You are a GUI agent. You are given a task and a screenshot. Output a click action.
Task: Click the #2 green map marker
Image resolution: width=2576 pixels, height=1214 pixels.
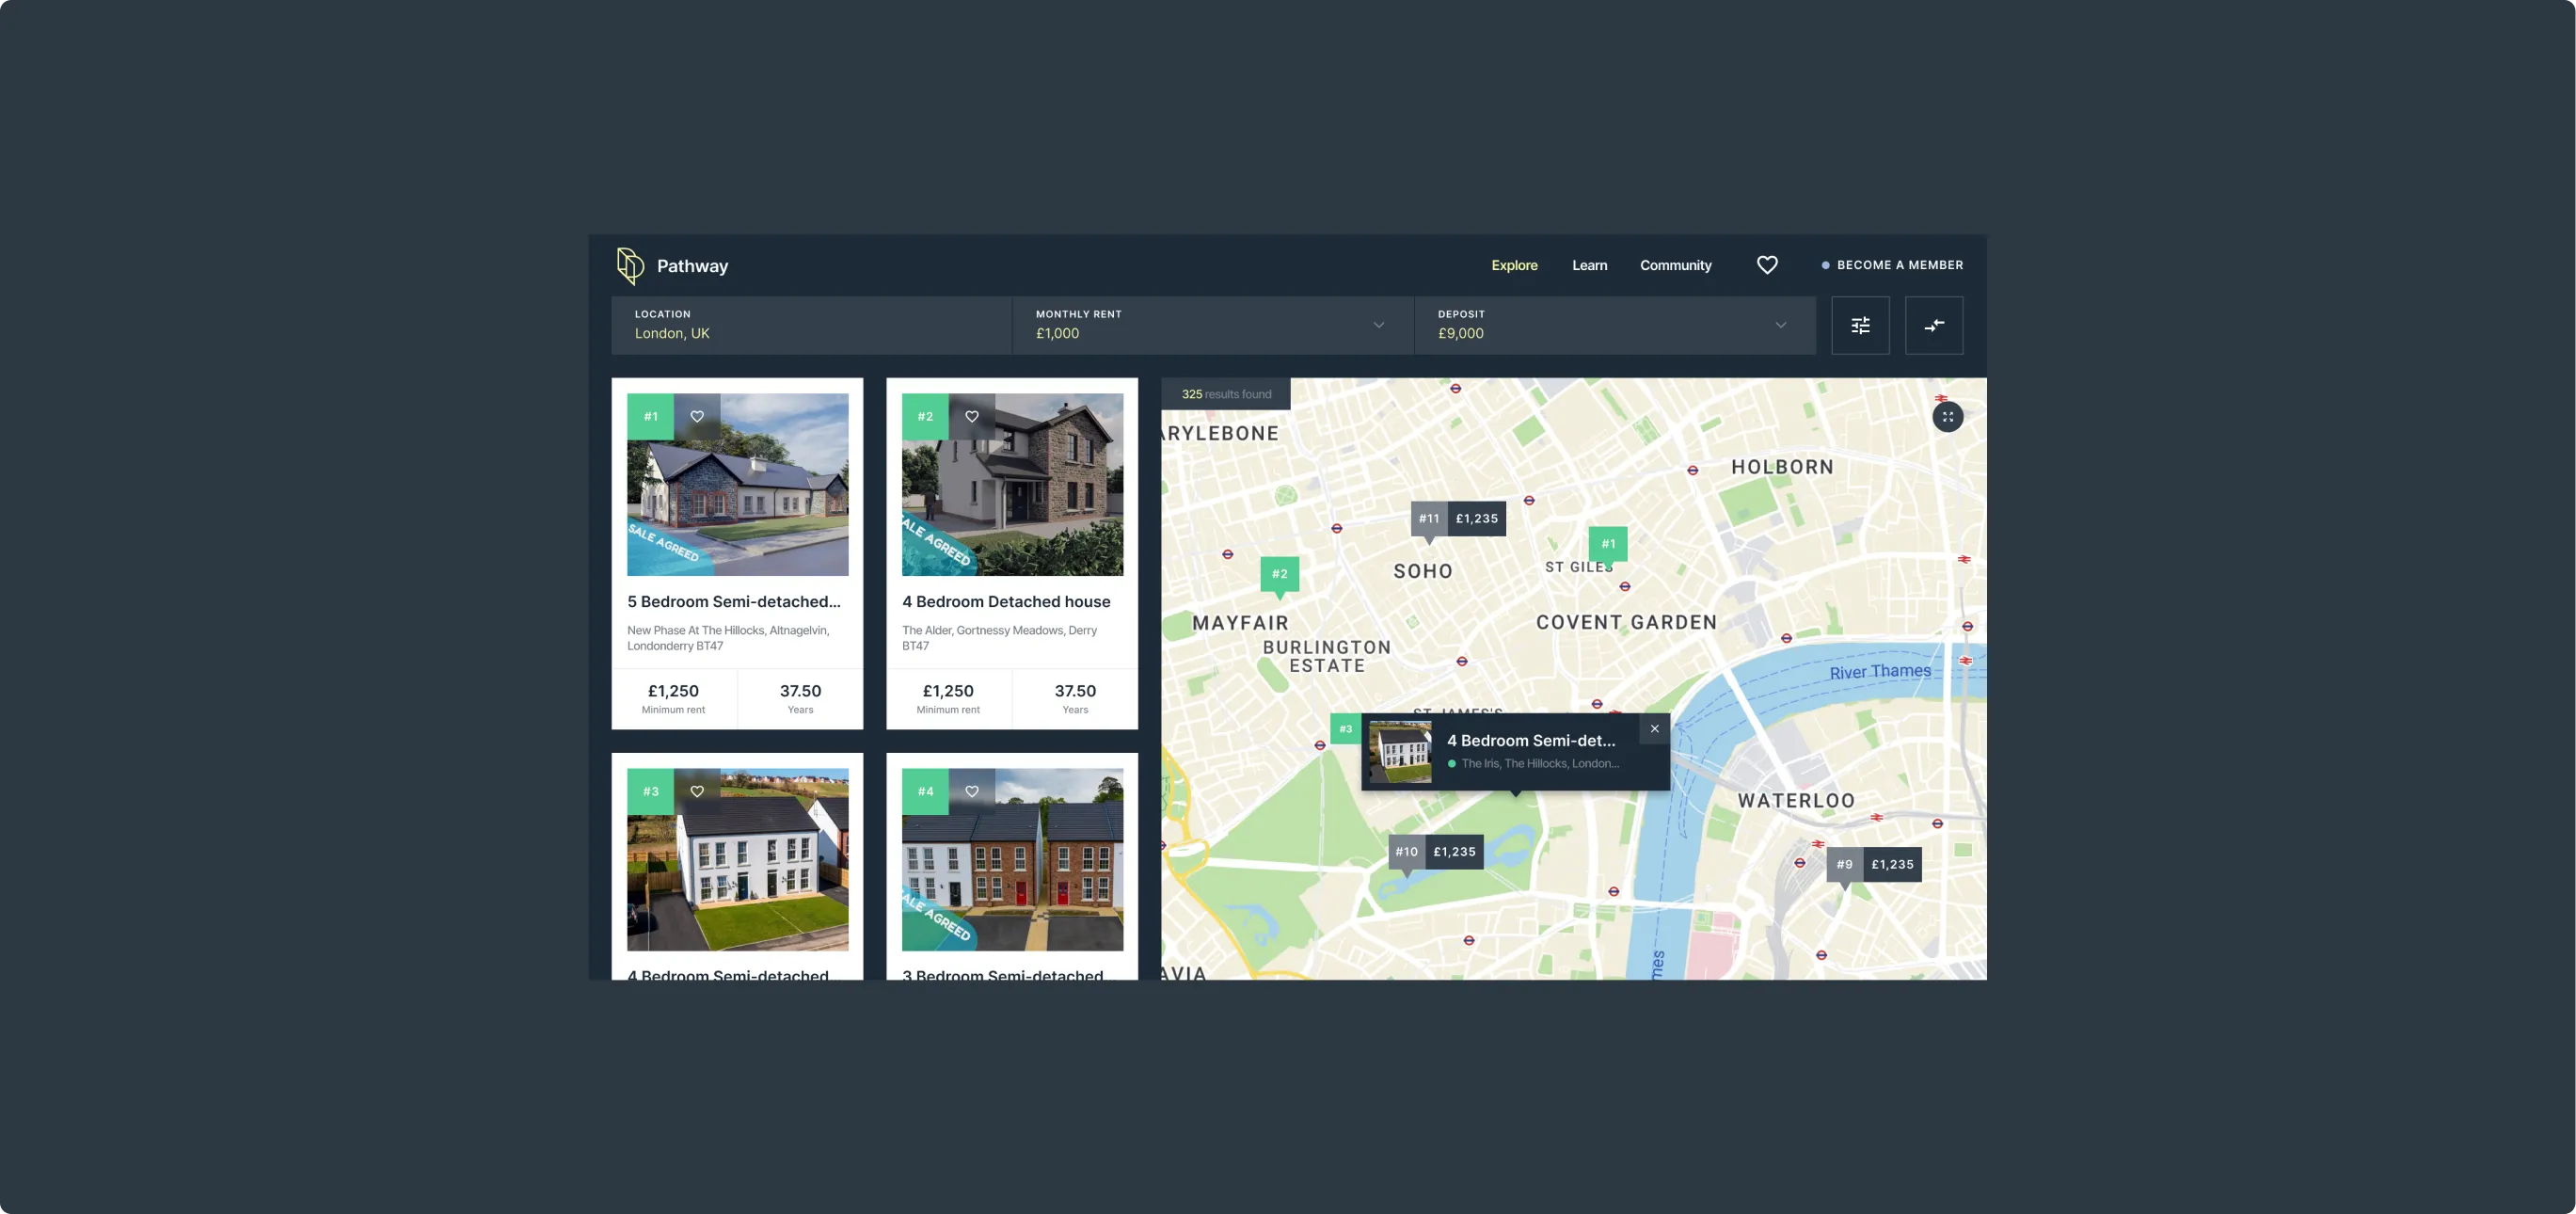click(1279, 574)
